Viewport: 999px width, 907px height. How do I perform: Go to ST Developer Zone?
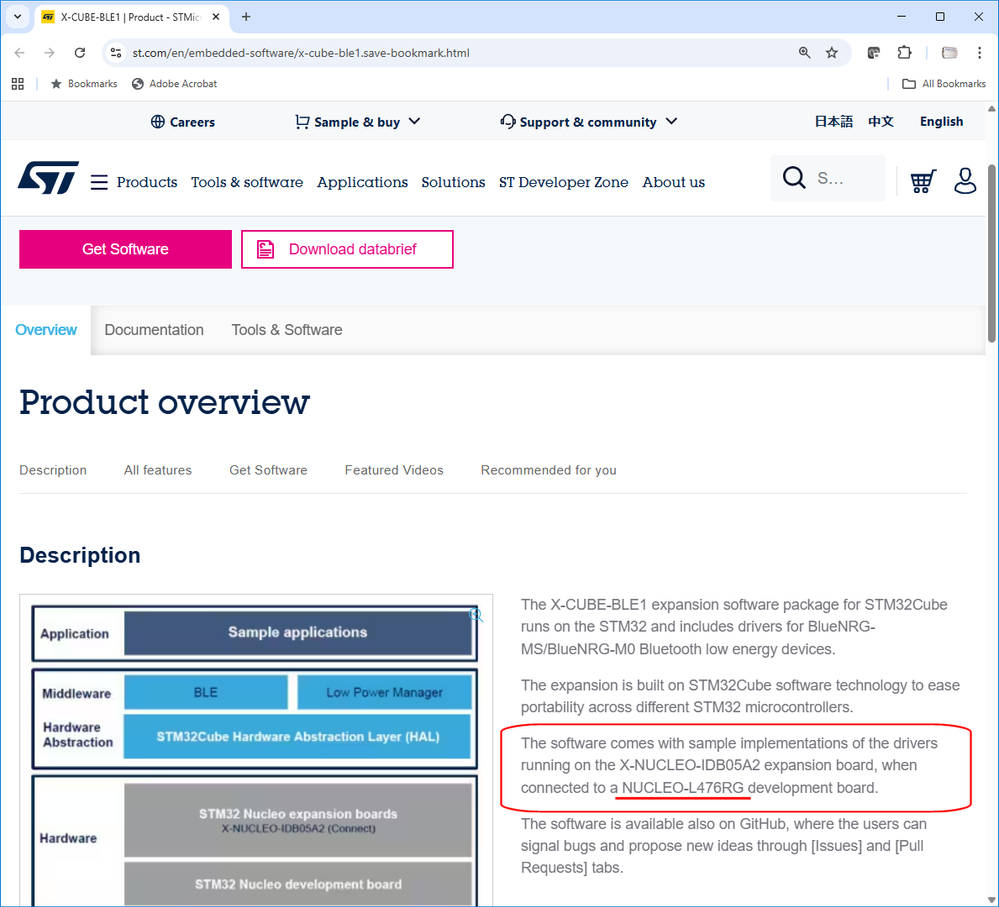pyautogui.click(x=563, y=182)
